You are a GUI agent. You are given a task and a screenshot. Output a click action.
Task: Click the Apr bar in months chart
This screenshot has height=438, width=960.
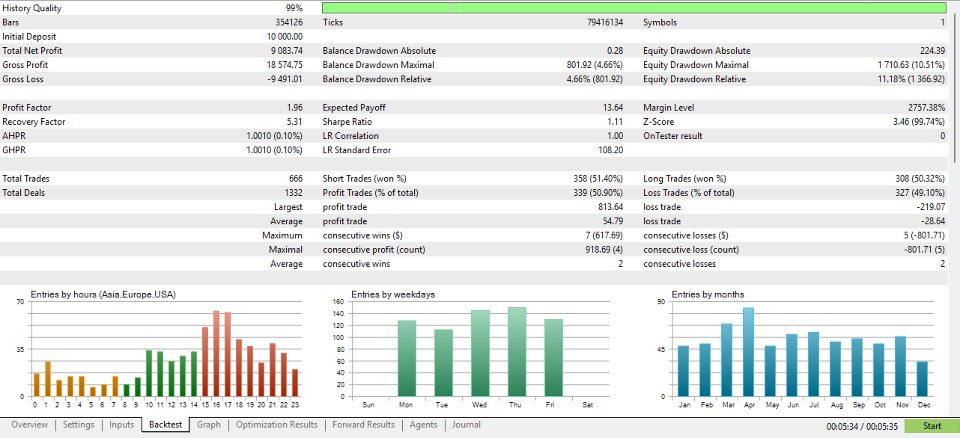[748, 352]
